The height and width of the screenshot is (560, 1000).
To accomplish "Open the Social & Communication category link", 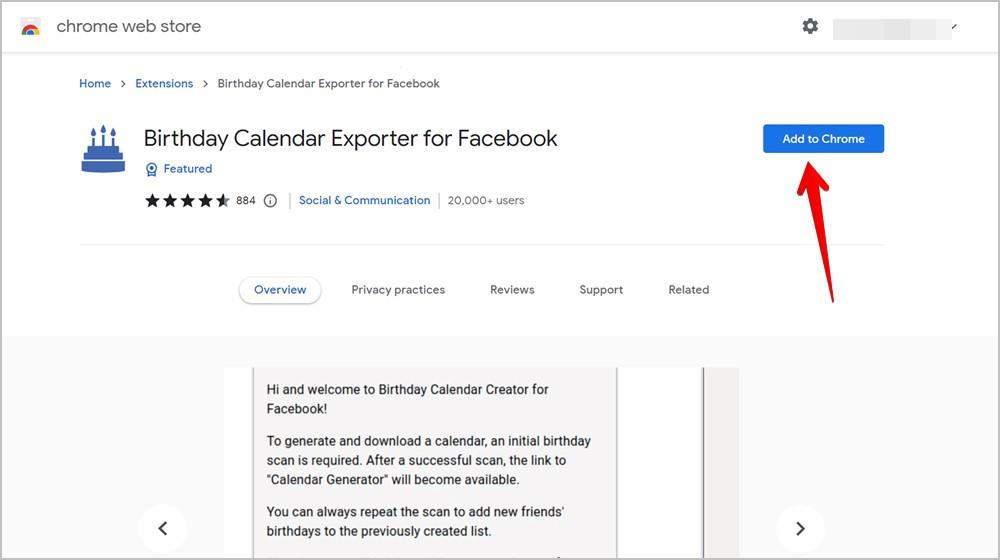I will pos(364,200).
